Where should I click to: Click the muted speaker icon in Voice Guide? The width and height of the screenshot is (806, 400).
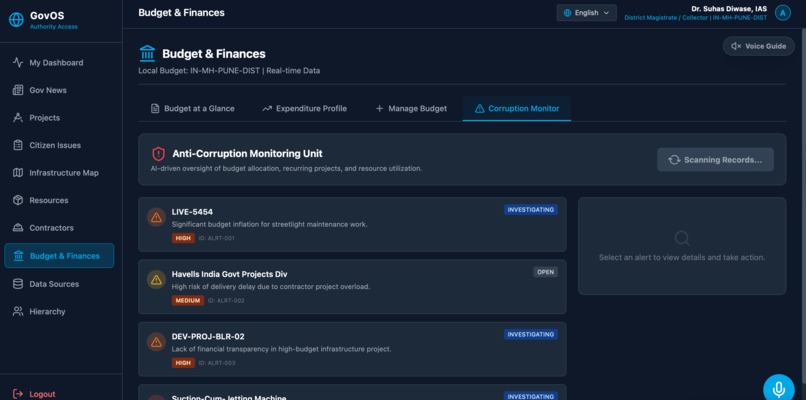click(x=736, y=46)
